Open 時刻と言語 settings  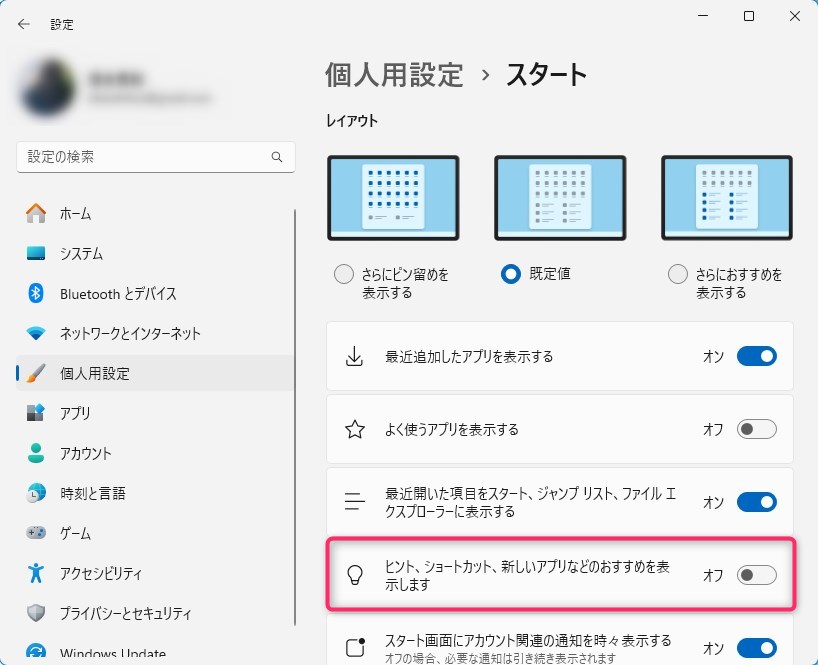click(x=92, y=493)
